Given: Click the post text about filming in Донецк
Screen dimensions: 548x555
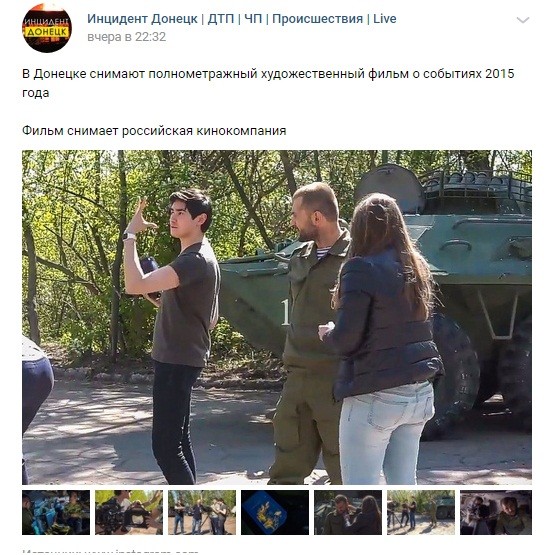Looking at the screenshot, I should 268,83.
